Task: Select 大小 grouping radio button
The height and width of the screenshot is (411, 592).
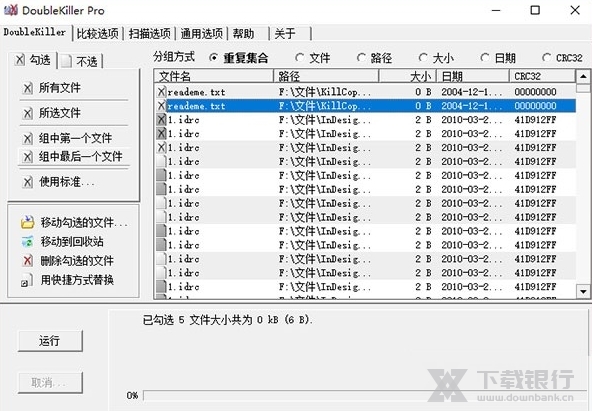Action: click(423, 58)
